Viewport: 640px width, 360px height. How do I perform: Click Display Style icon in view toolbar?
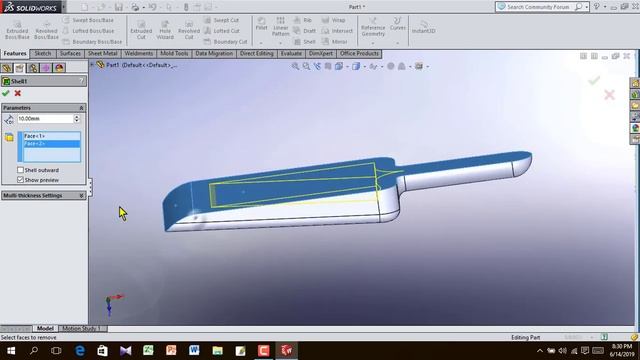pyautogui.click(x=356, y=66)
